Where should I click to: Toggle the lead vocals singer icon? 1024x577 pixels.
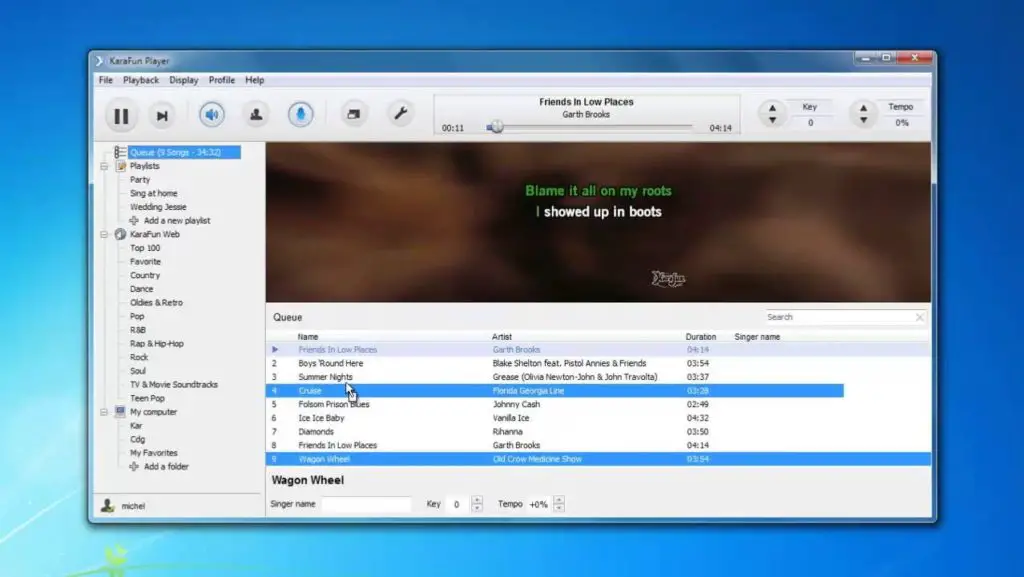coord(256,115)
